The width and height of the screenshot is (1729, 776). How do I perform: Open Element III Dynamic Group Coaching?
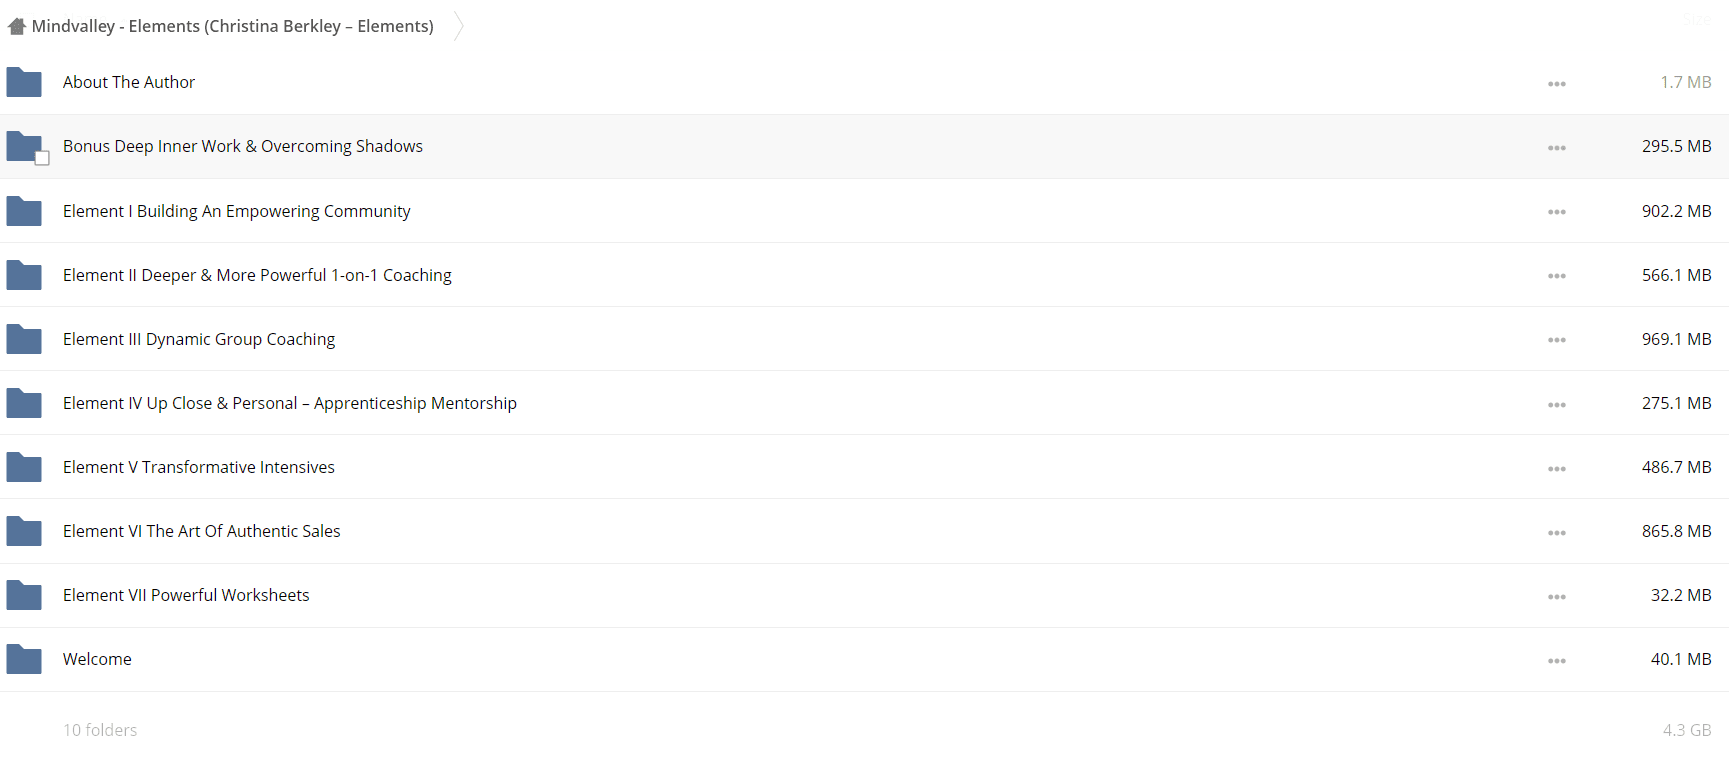[x=199, y=339]
